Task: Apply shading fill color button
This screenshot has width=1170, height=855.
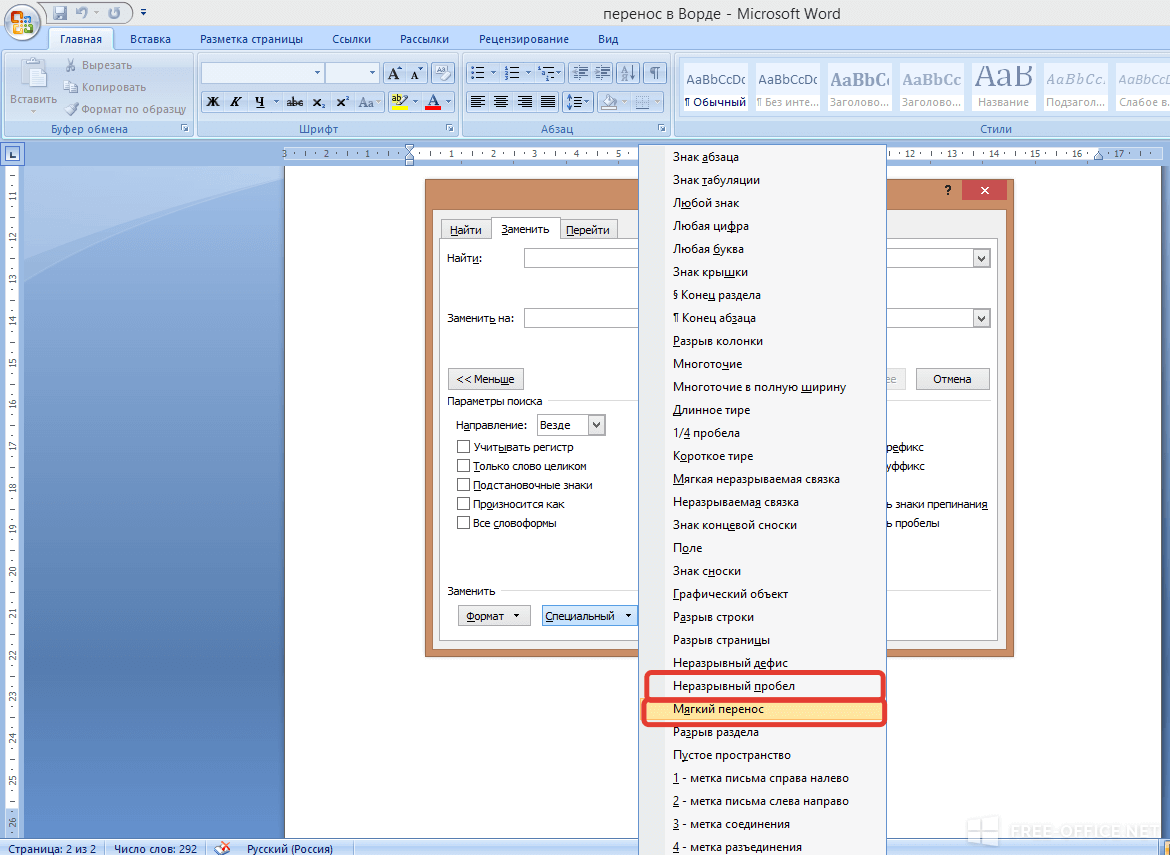Action: (609, 102)
